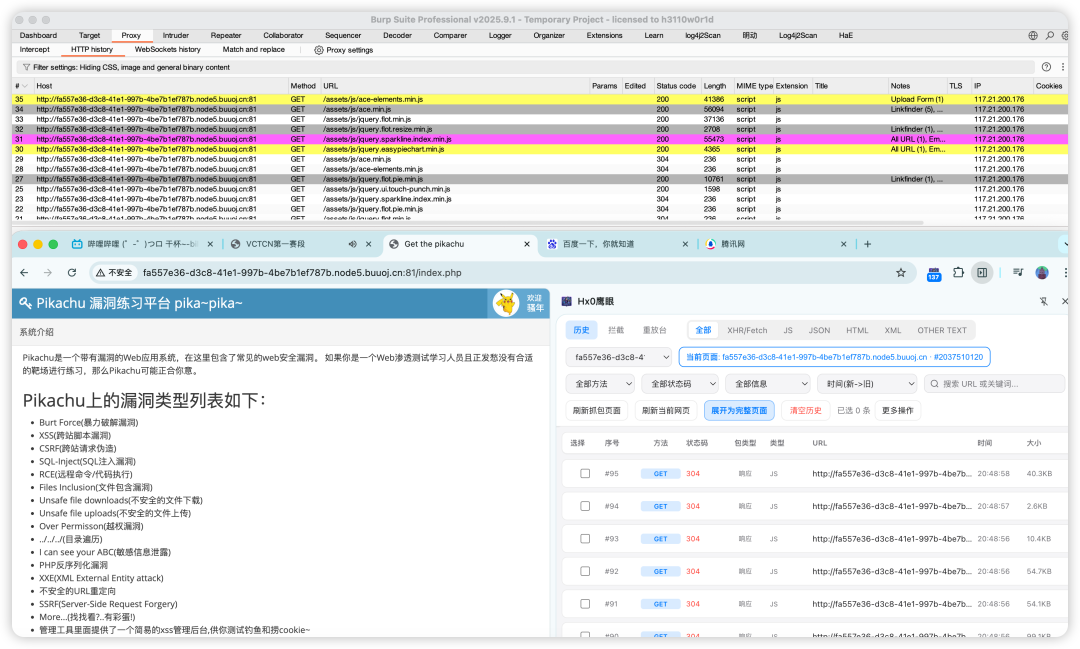The width and height of the screenshot is (1080, 649).
Task: Click the Pikachu avatar in page header
Action: [x=506, y=303]
